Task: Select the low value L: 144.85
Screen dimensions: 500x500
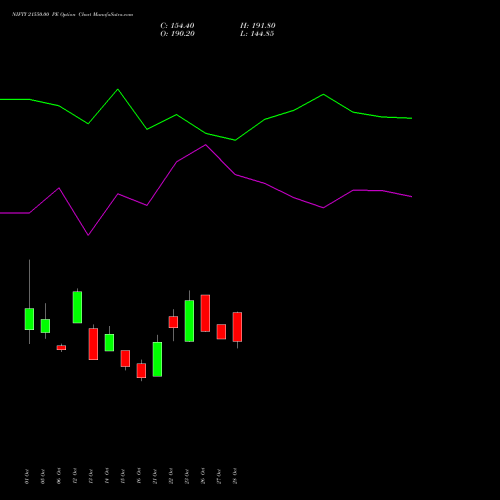Action: pyautogui.click(x=257, y=34)
